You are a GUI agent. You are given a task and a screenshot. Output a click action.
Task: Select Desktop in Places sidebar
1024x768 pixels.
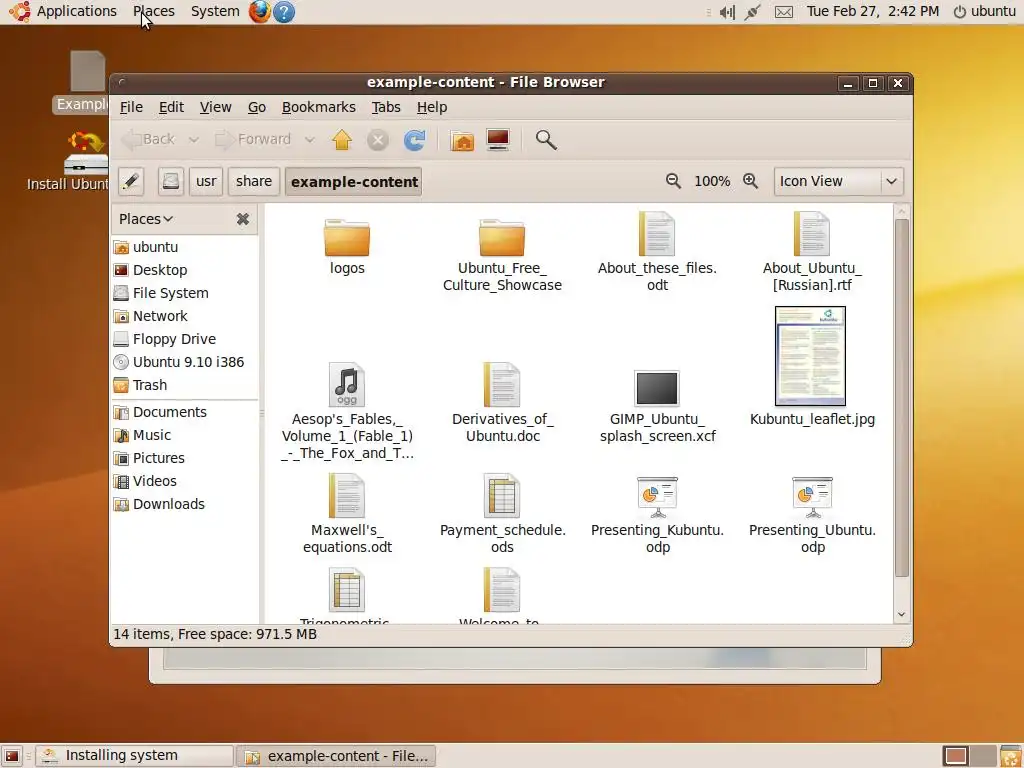pos(185,270)
